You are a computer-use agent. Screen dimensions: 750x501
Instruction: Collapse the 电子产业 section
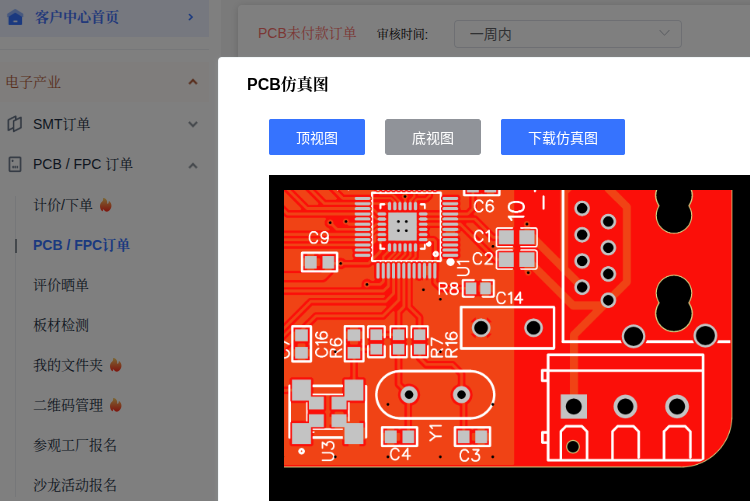click(193, 82)
